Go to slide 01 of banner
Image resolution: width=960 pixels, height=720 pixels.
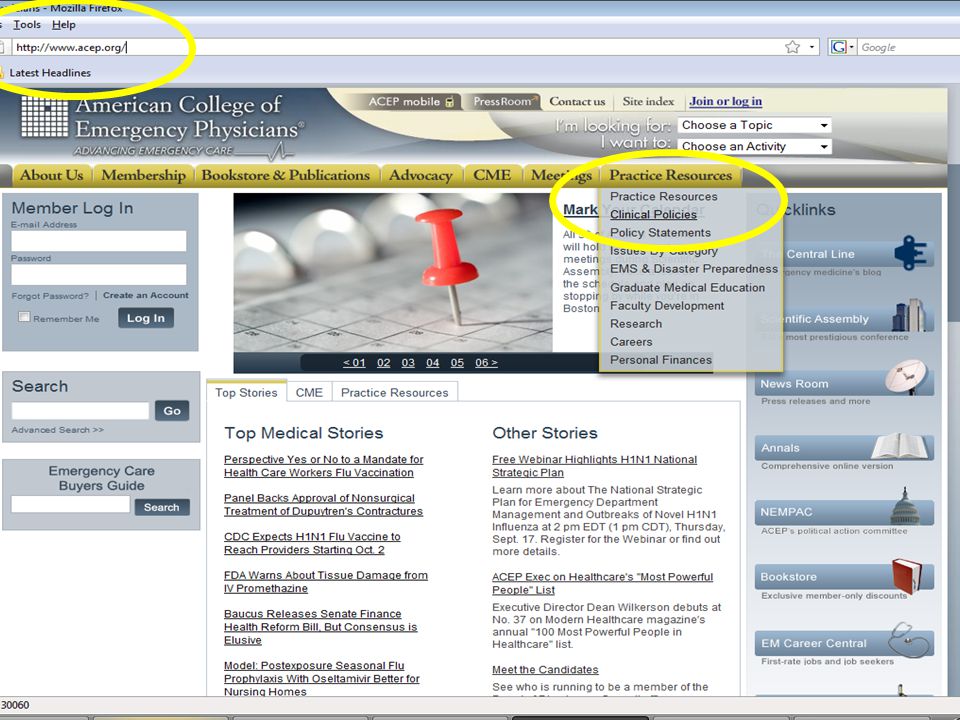click(354, 362)
